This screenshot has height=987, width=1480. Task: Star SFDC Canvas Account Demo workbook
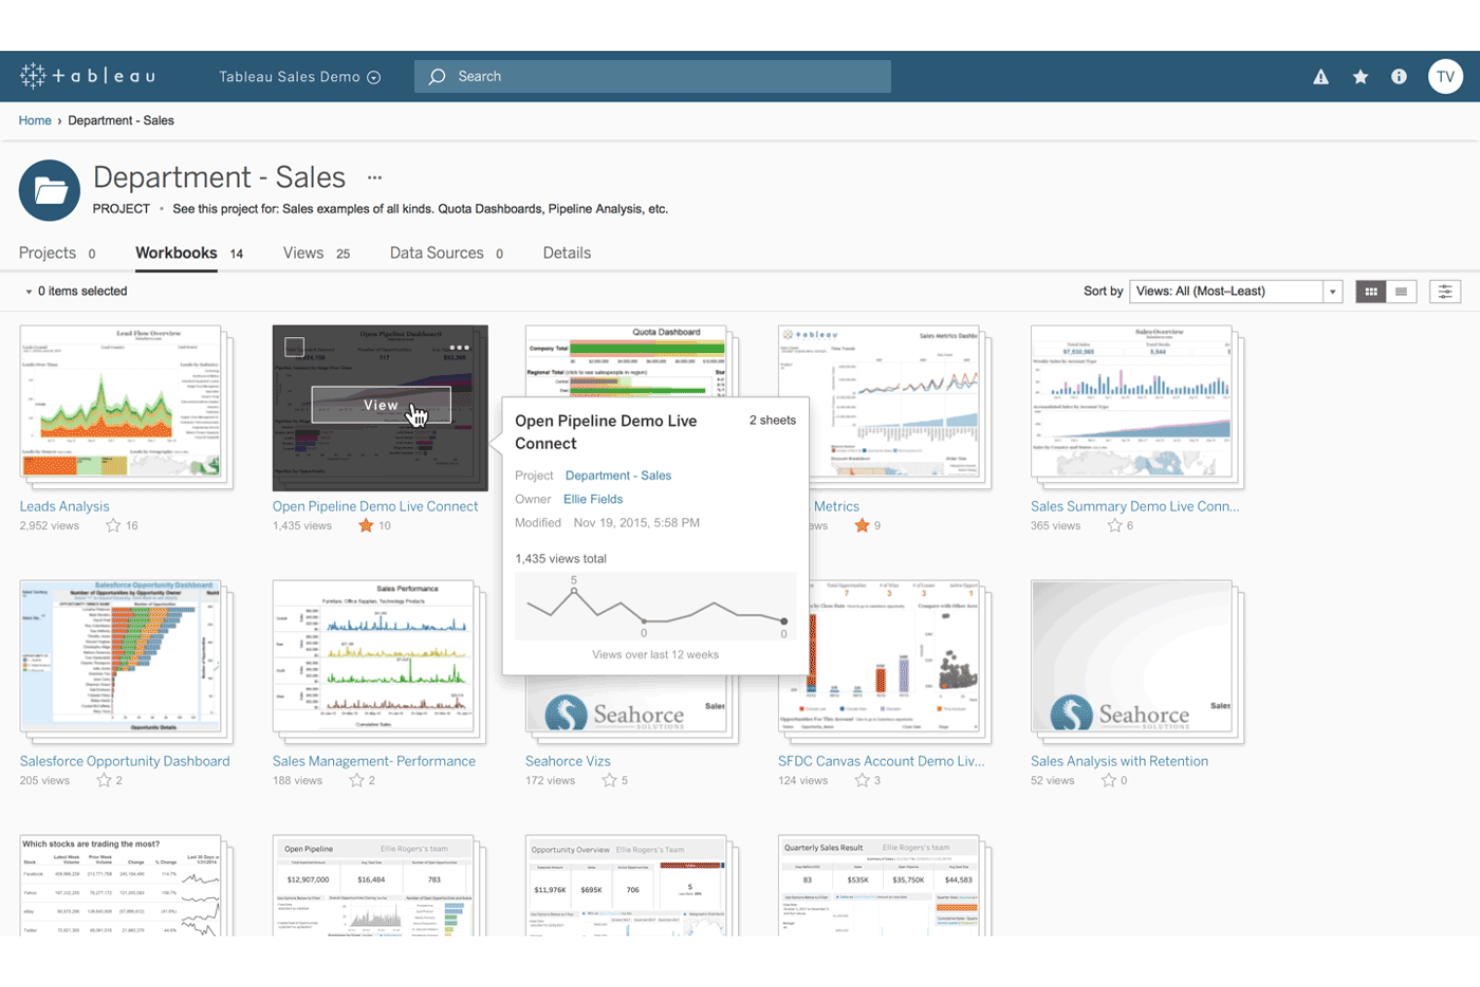pos(862,780)
